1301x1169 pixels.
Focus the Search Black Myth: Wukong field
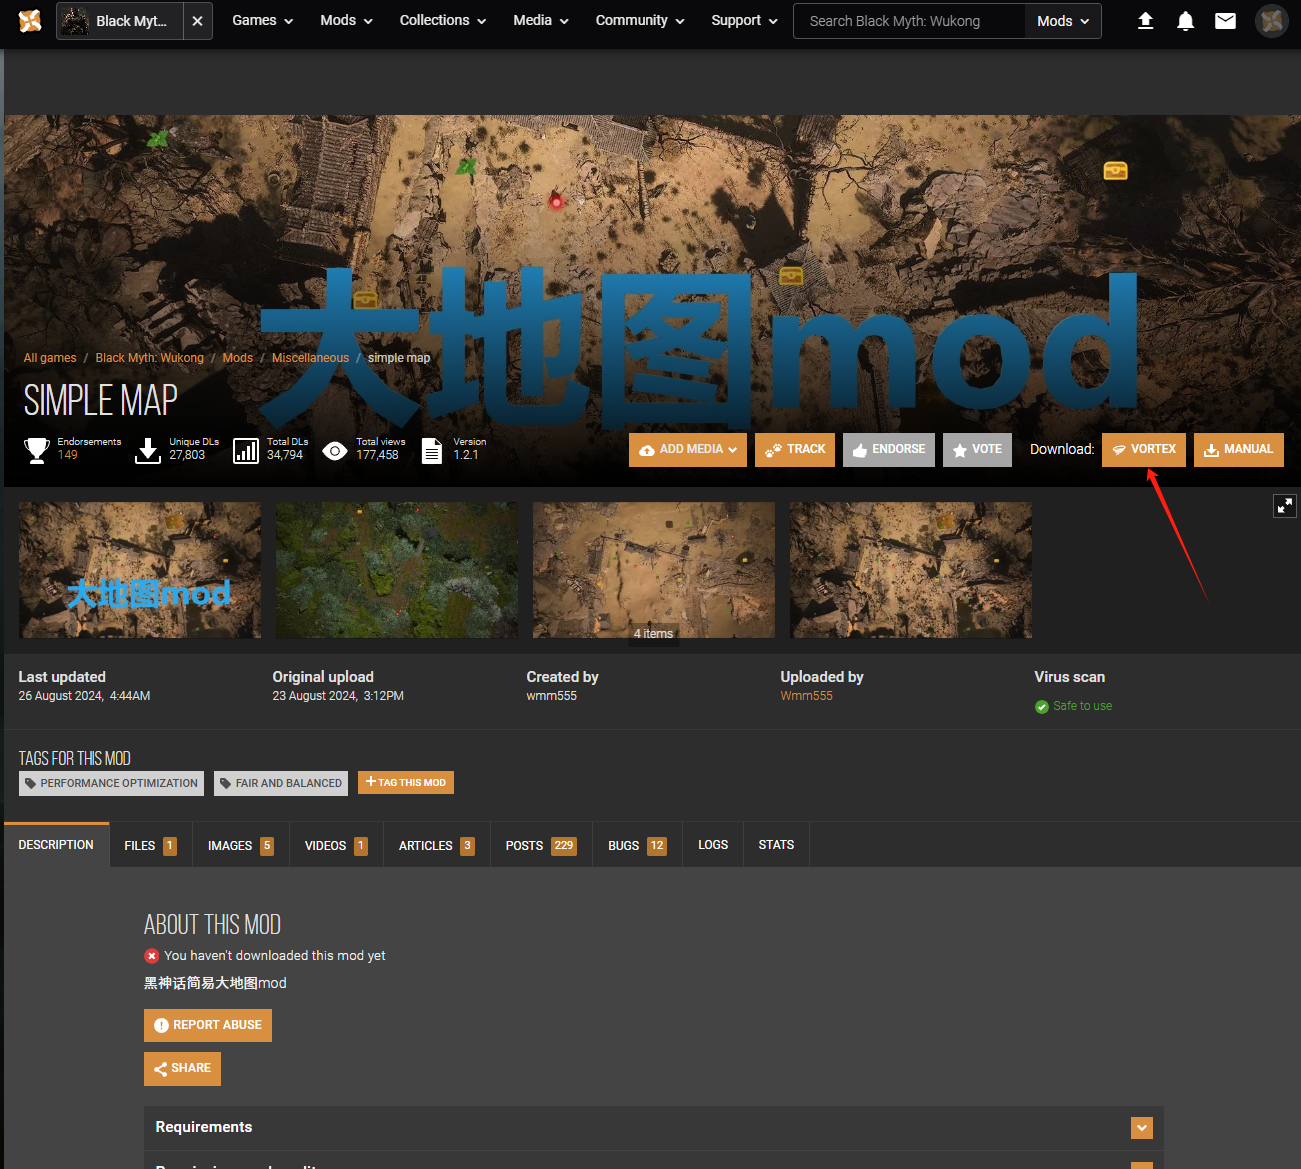click(909, 21)
